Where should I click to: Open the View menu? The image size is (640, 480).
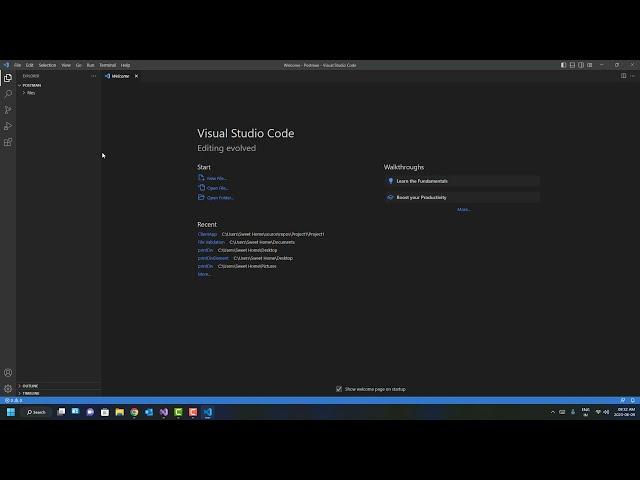point(66,65)
